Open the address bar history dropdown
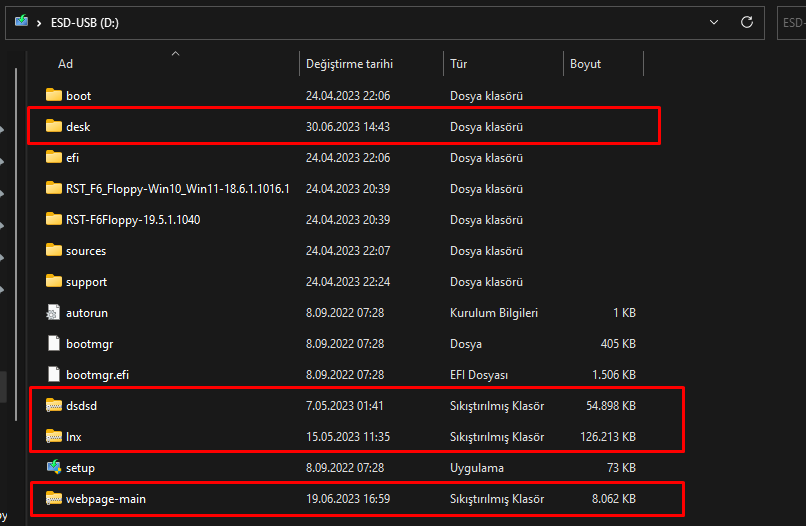 [713, 21]
